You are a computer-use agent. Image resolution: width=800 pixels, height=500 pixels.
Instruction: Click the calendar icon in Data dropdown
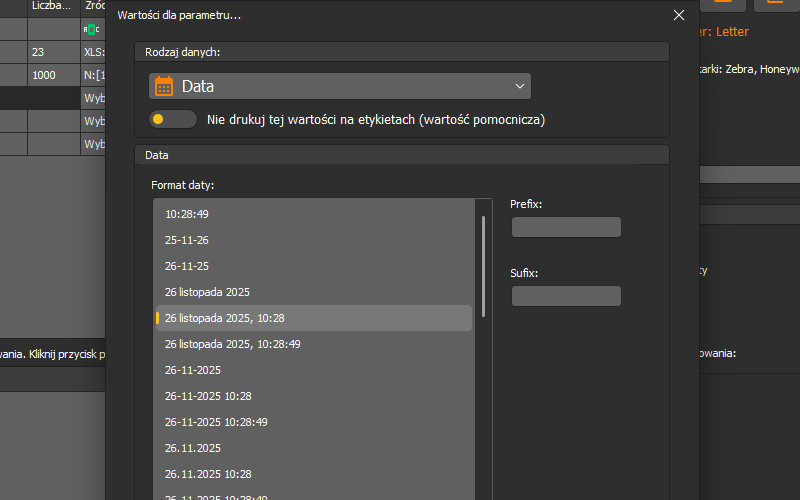(164, 86)
